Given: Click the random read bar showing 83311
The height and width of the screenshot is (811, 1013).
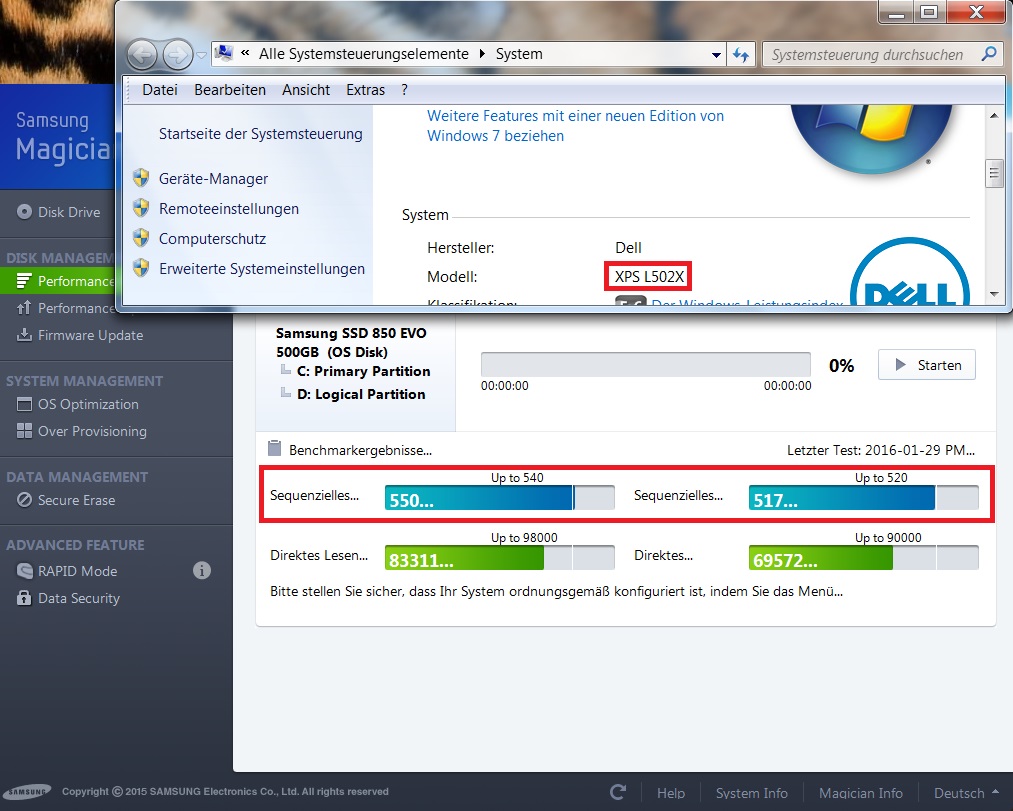Looking at the screenshot, I should click(499, 558).
